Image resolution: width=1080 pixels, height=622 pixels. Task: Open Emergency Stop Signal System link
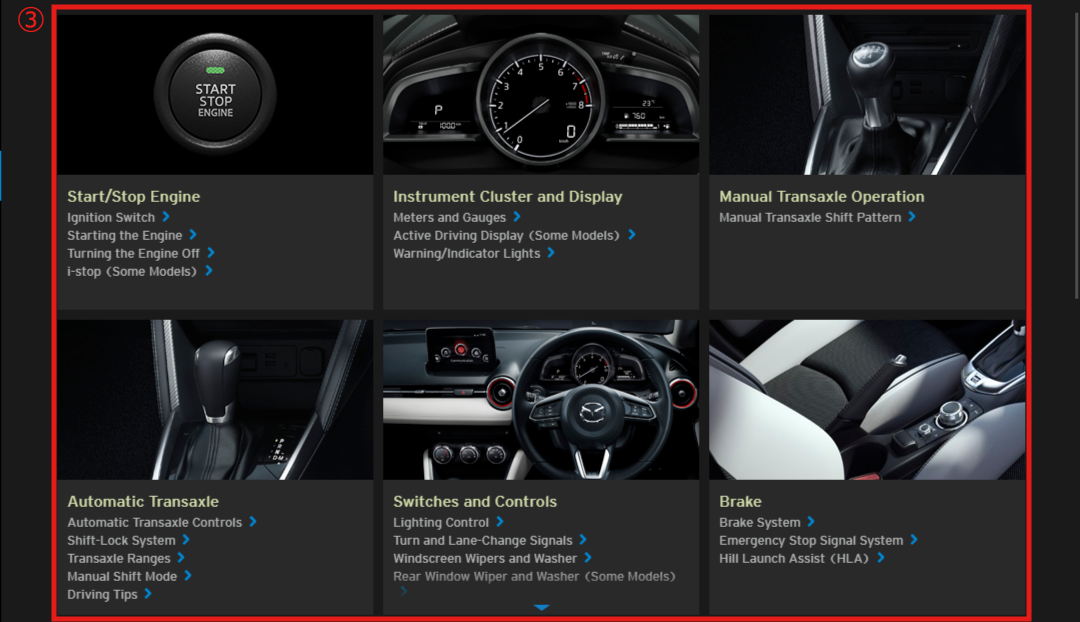pos(810,540)
